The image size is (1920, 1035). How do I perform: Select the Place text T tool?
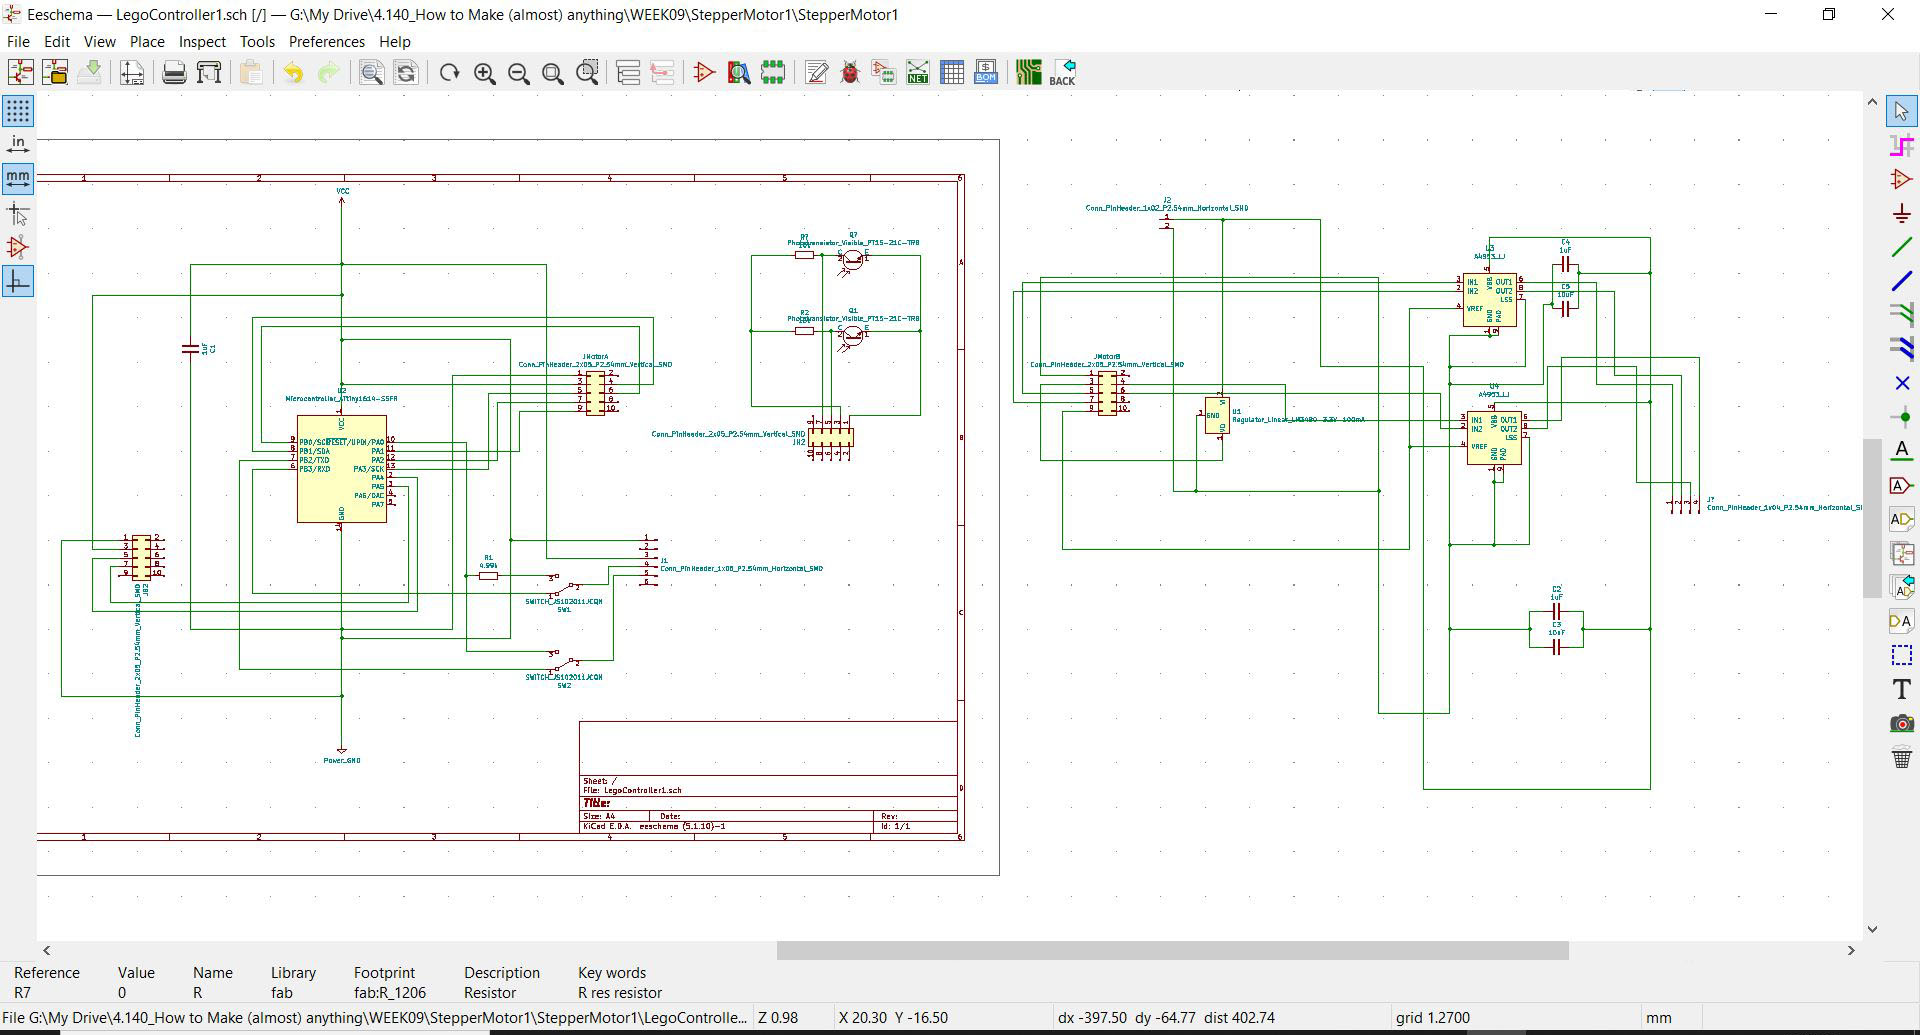(x=1901, y=689)
